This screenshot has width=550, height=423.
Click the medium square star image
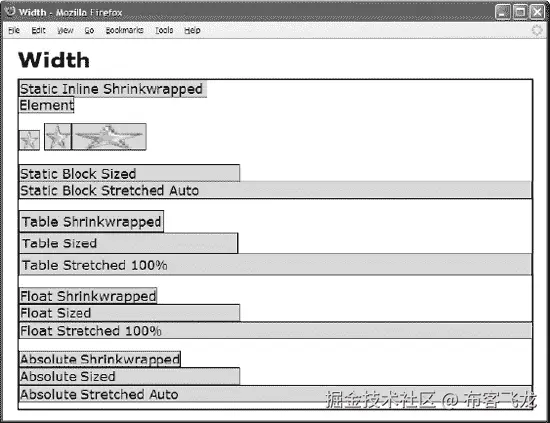[58, 136]
